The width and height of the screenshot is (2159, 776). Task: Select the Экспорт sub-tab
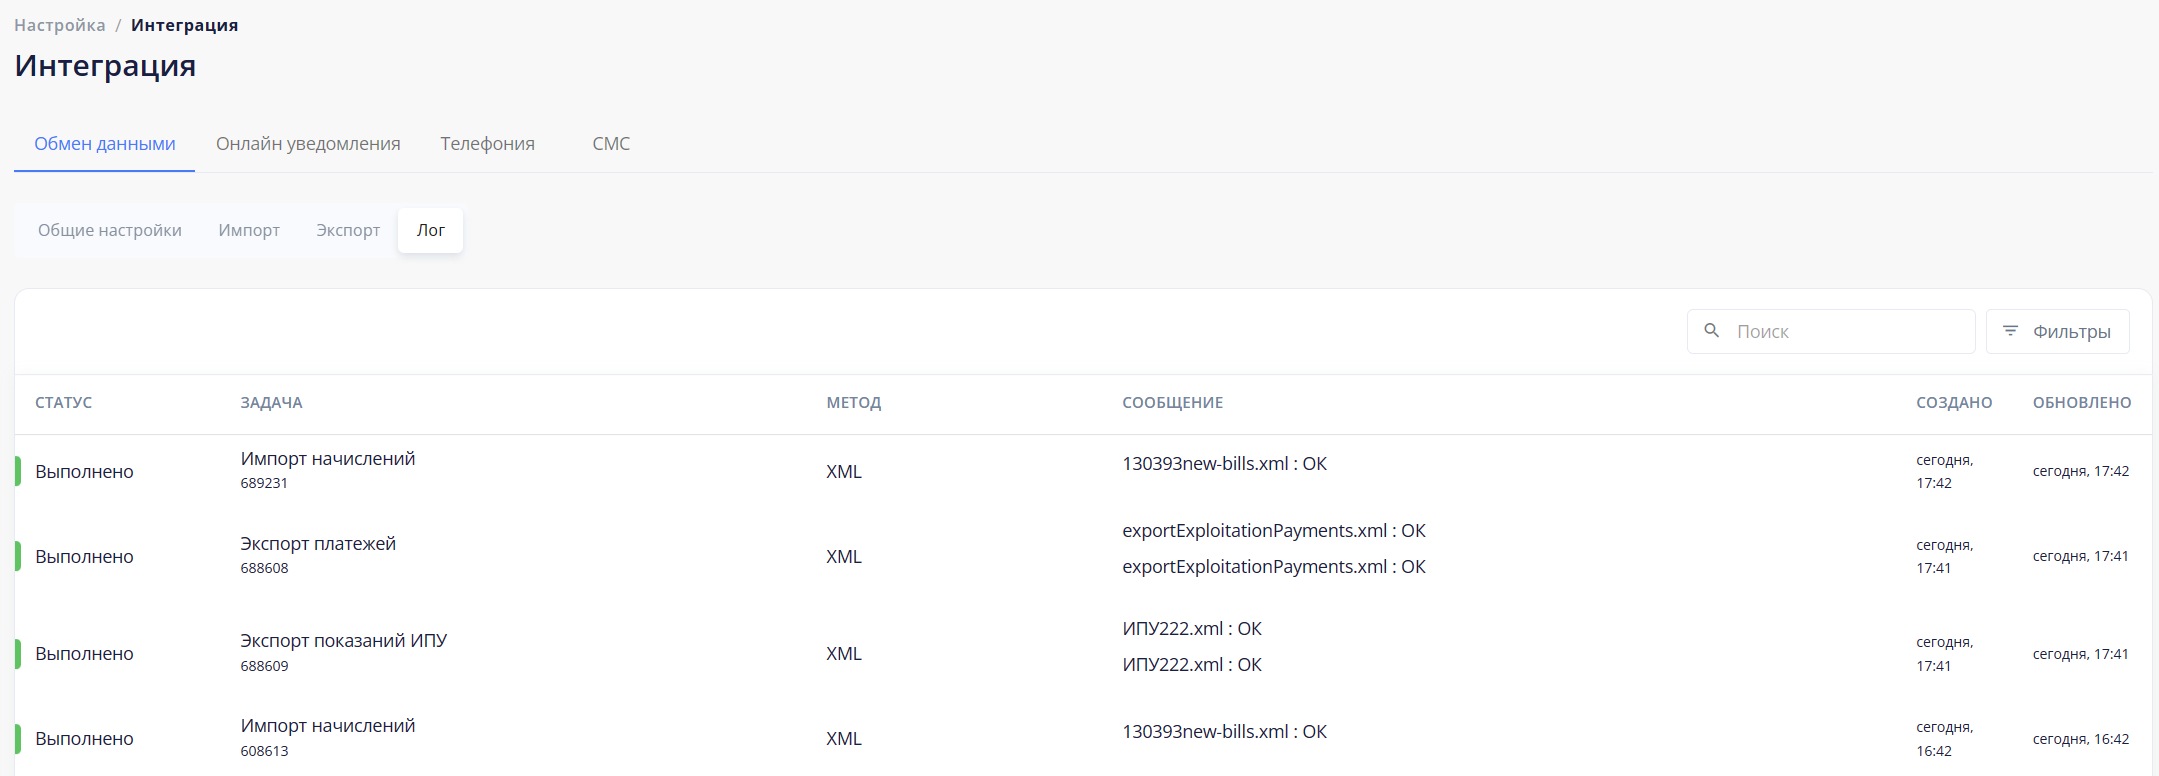pyautogui.click(x=348, y=230)
